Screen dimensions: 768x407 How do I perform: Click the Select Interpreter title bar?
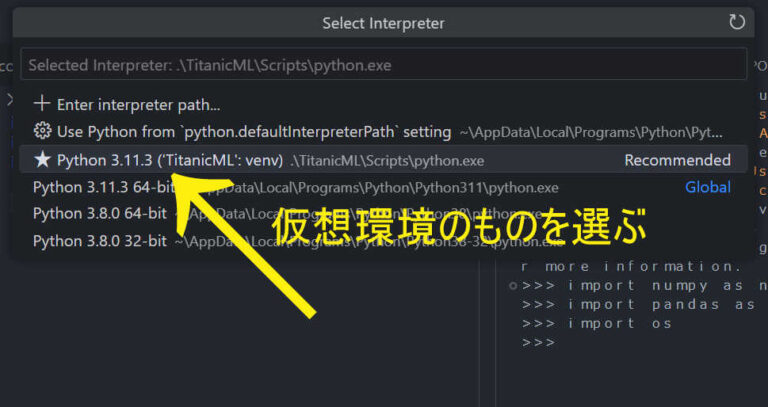pos(383,22)
